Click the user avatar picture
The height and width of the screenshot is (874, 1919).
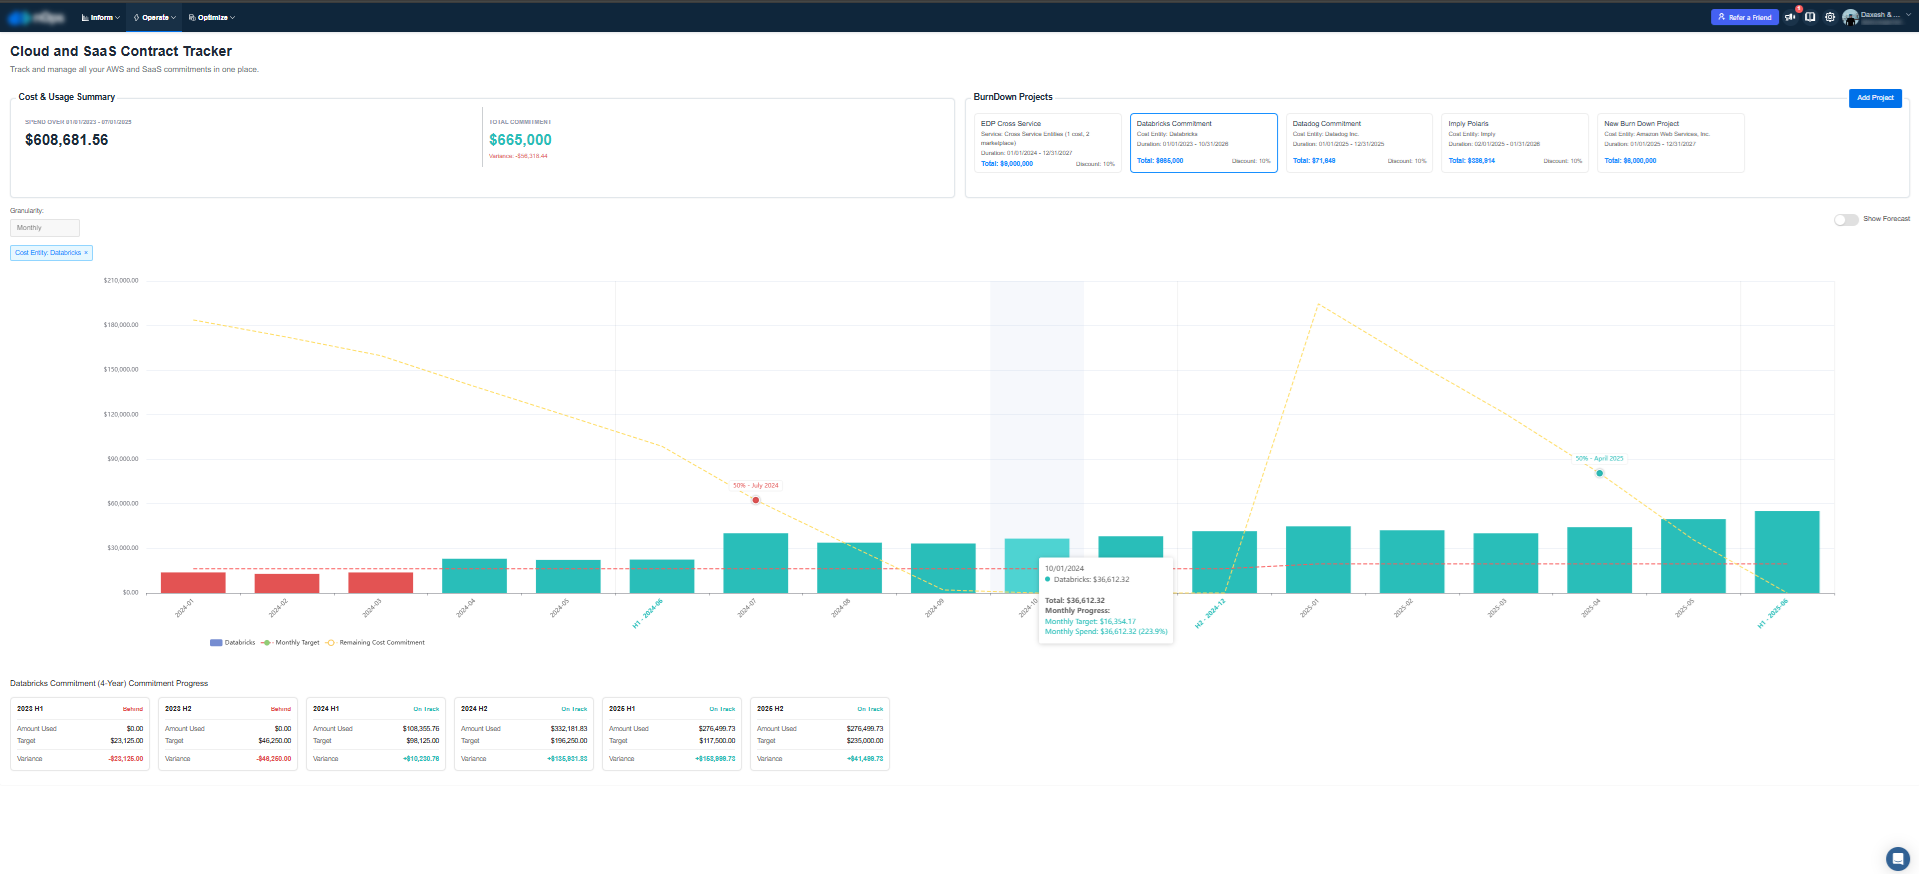tap(1850, 17)
